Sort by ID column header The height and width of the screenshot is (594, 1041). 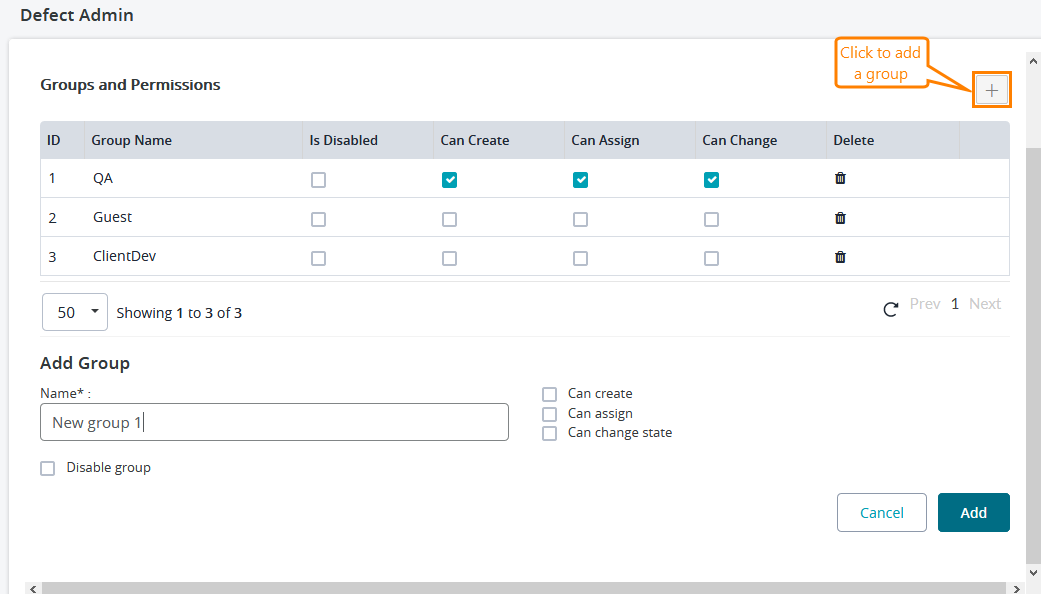pos(54,140)
